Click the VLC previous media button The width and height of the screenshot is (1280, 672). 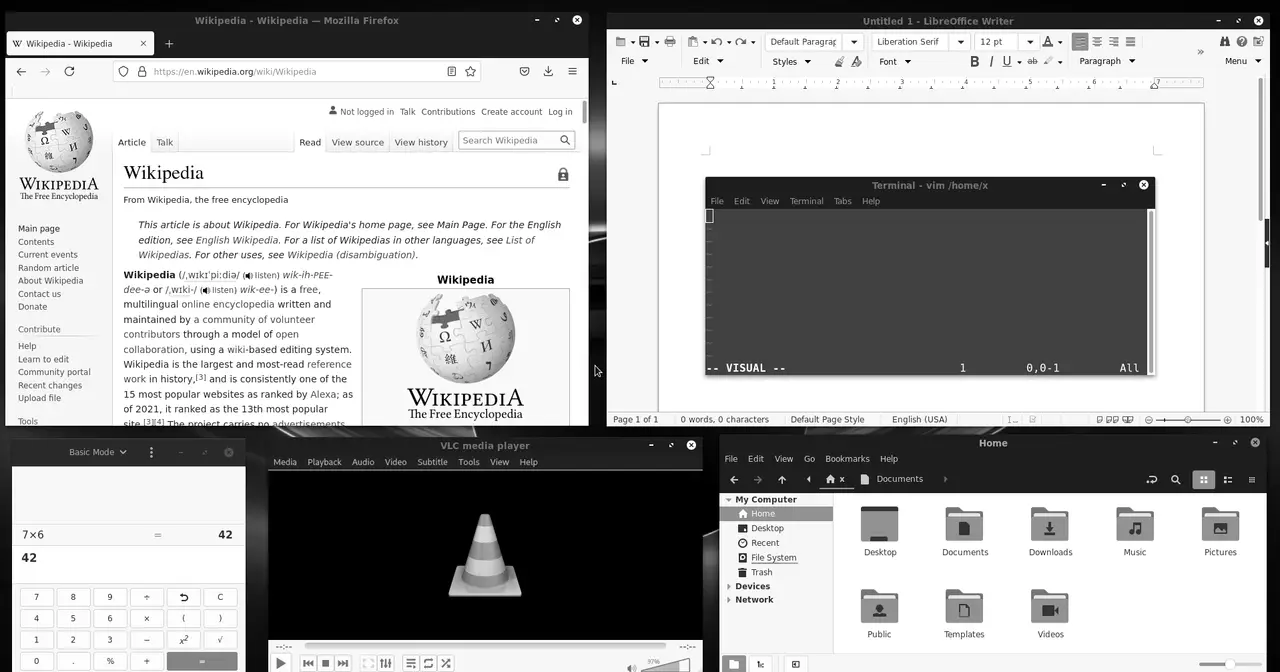[x=308, y=663]
